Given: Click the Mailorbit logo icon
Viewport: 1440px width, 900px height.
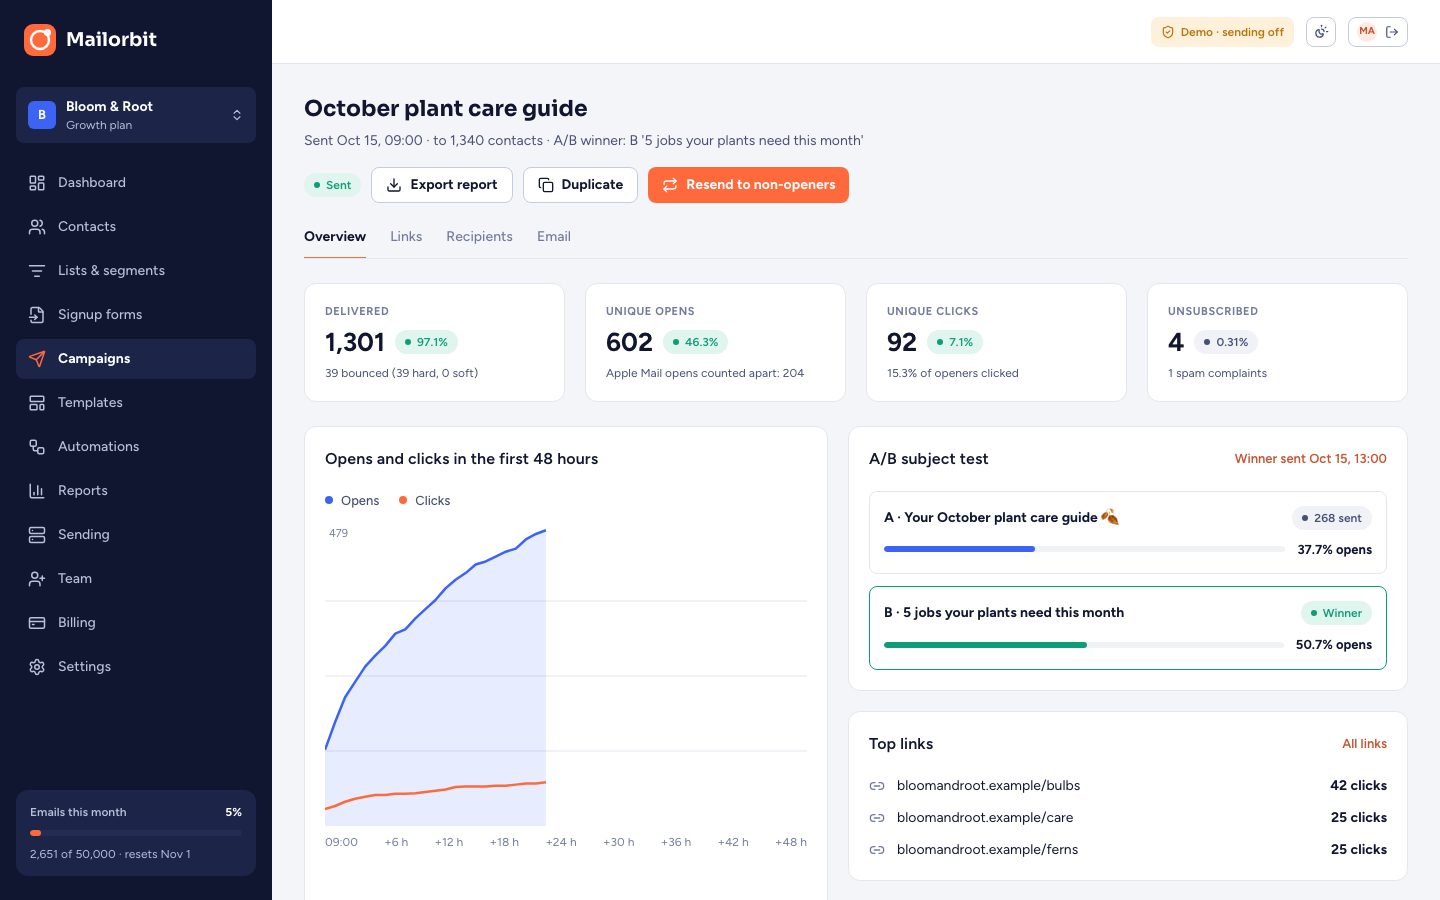Looking at the screenshot, I should click(x=40, y=40).
